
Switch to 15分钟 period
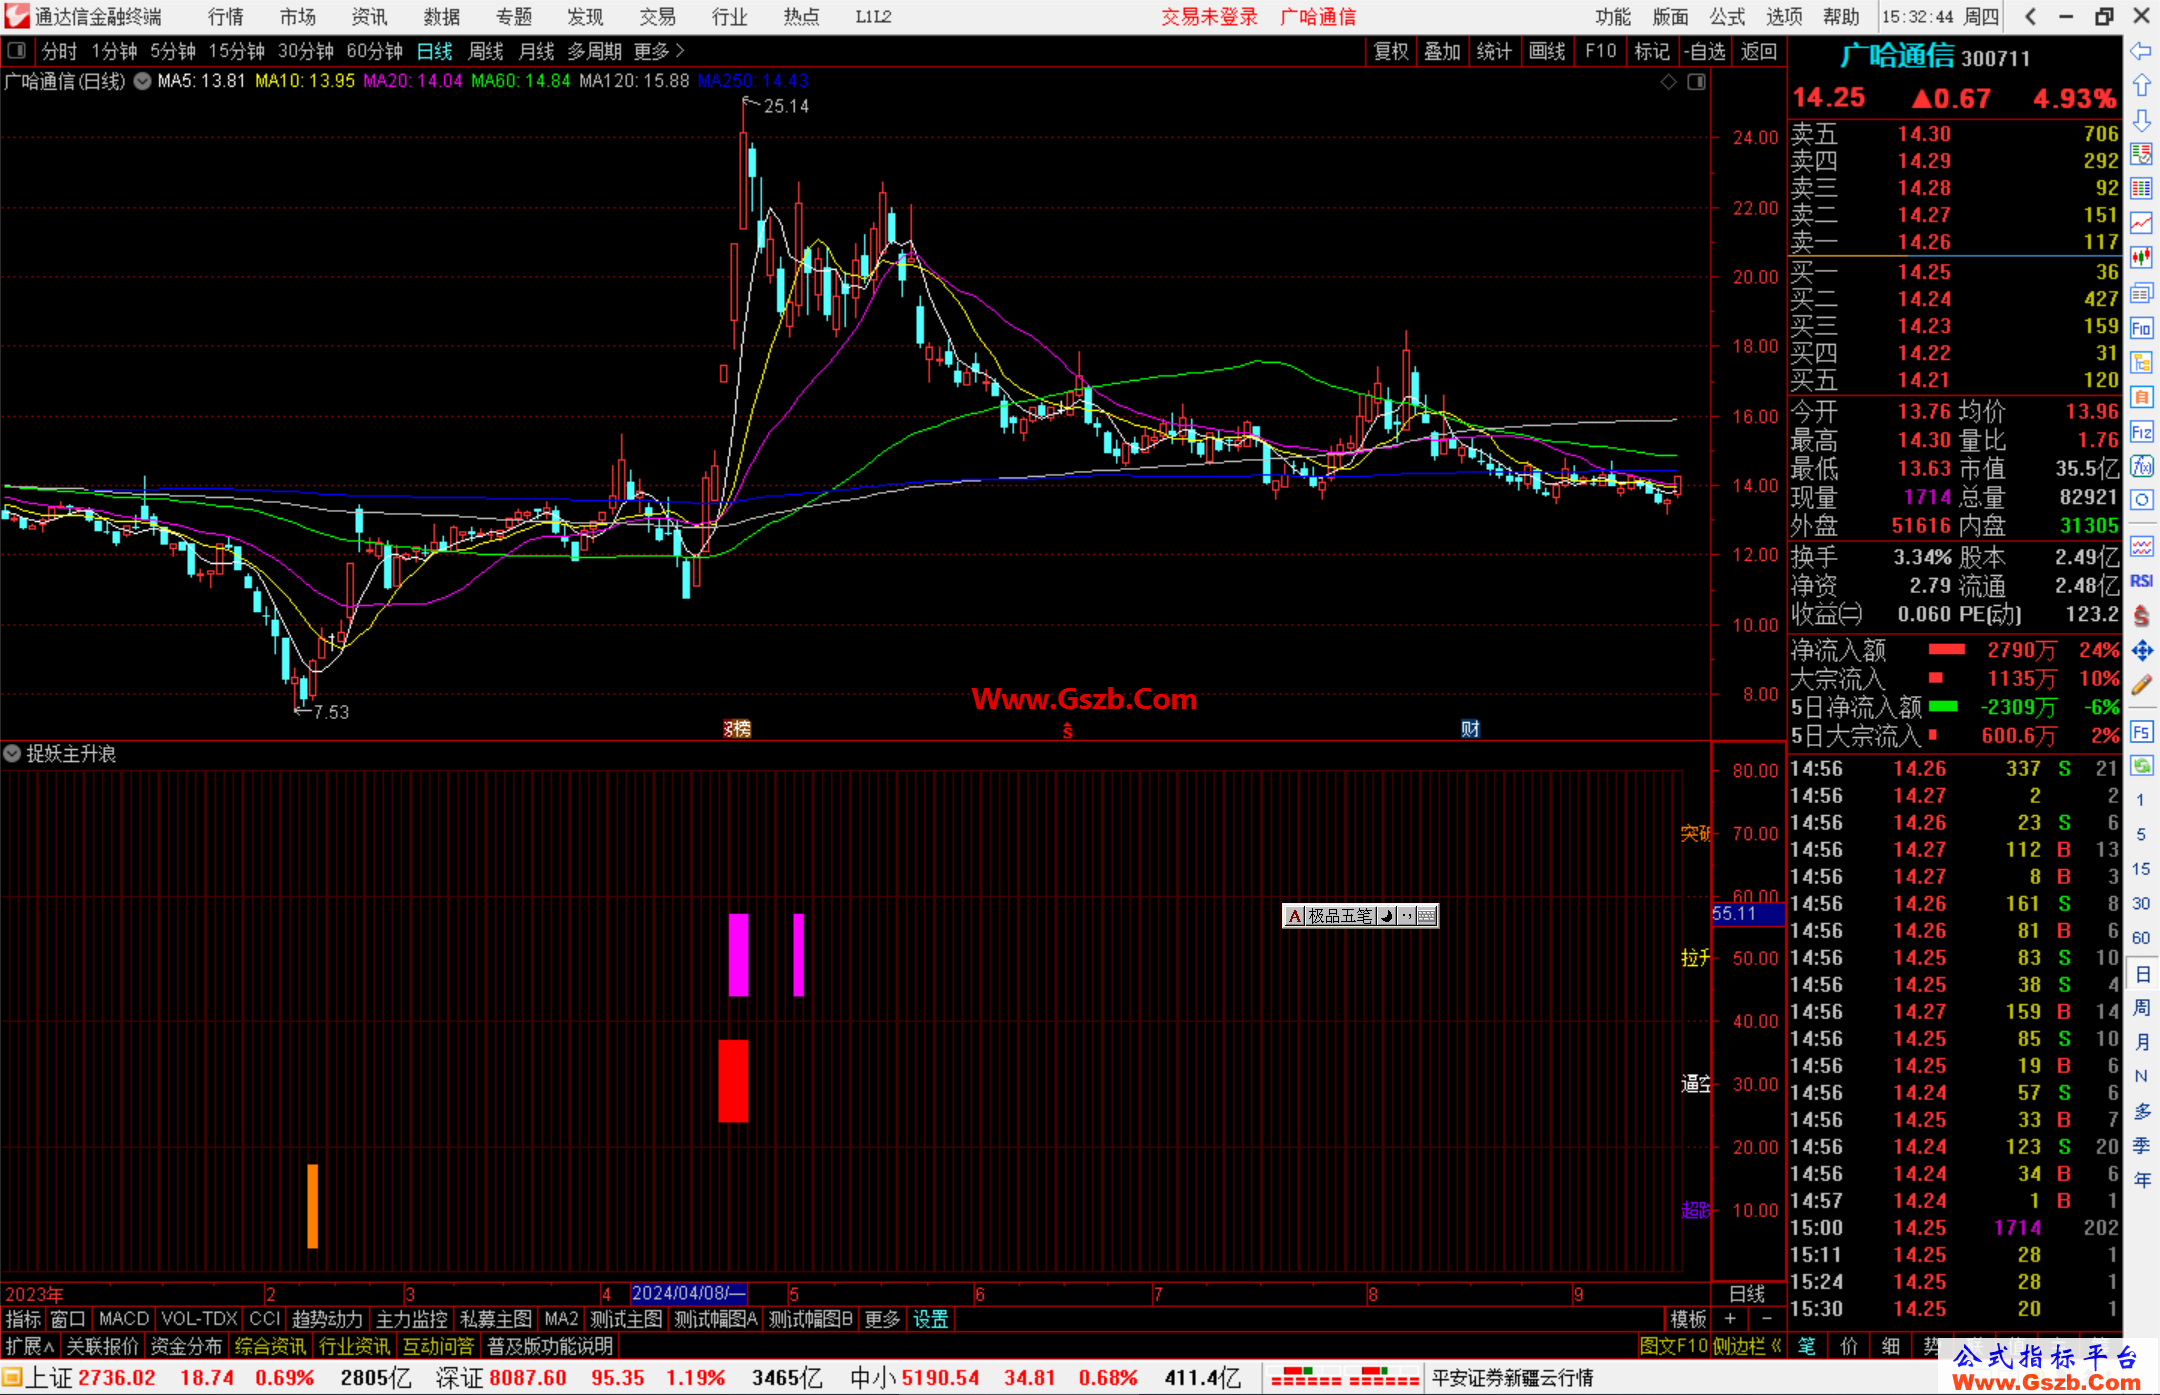pos(237,51)
